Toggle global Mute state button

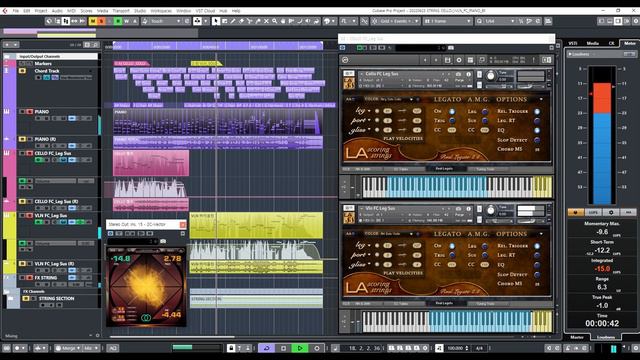tap(93, 21)
